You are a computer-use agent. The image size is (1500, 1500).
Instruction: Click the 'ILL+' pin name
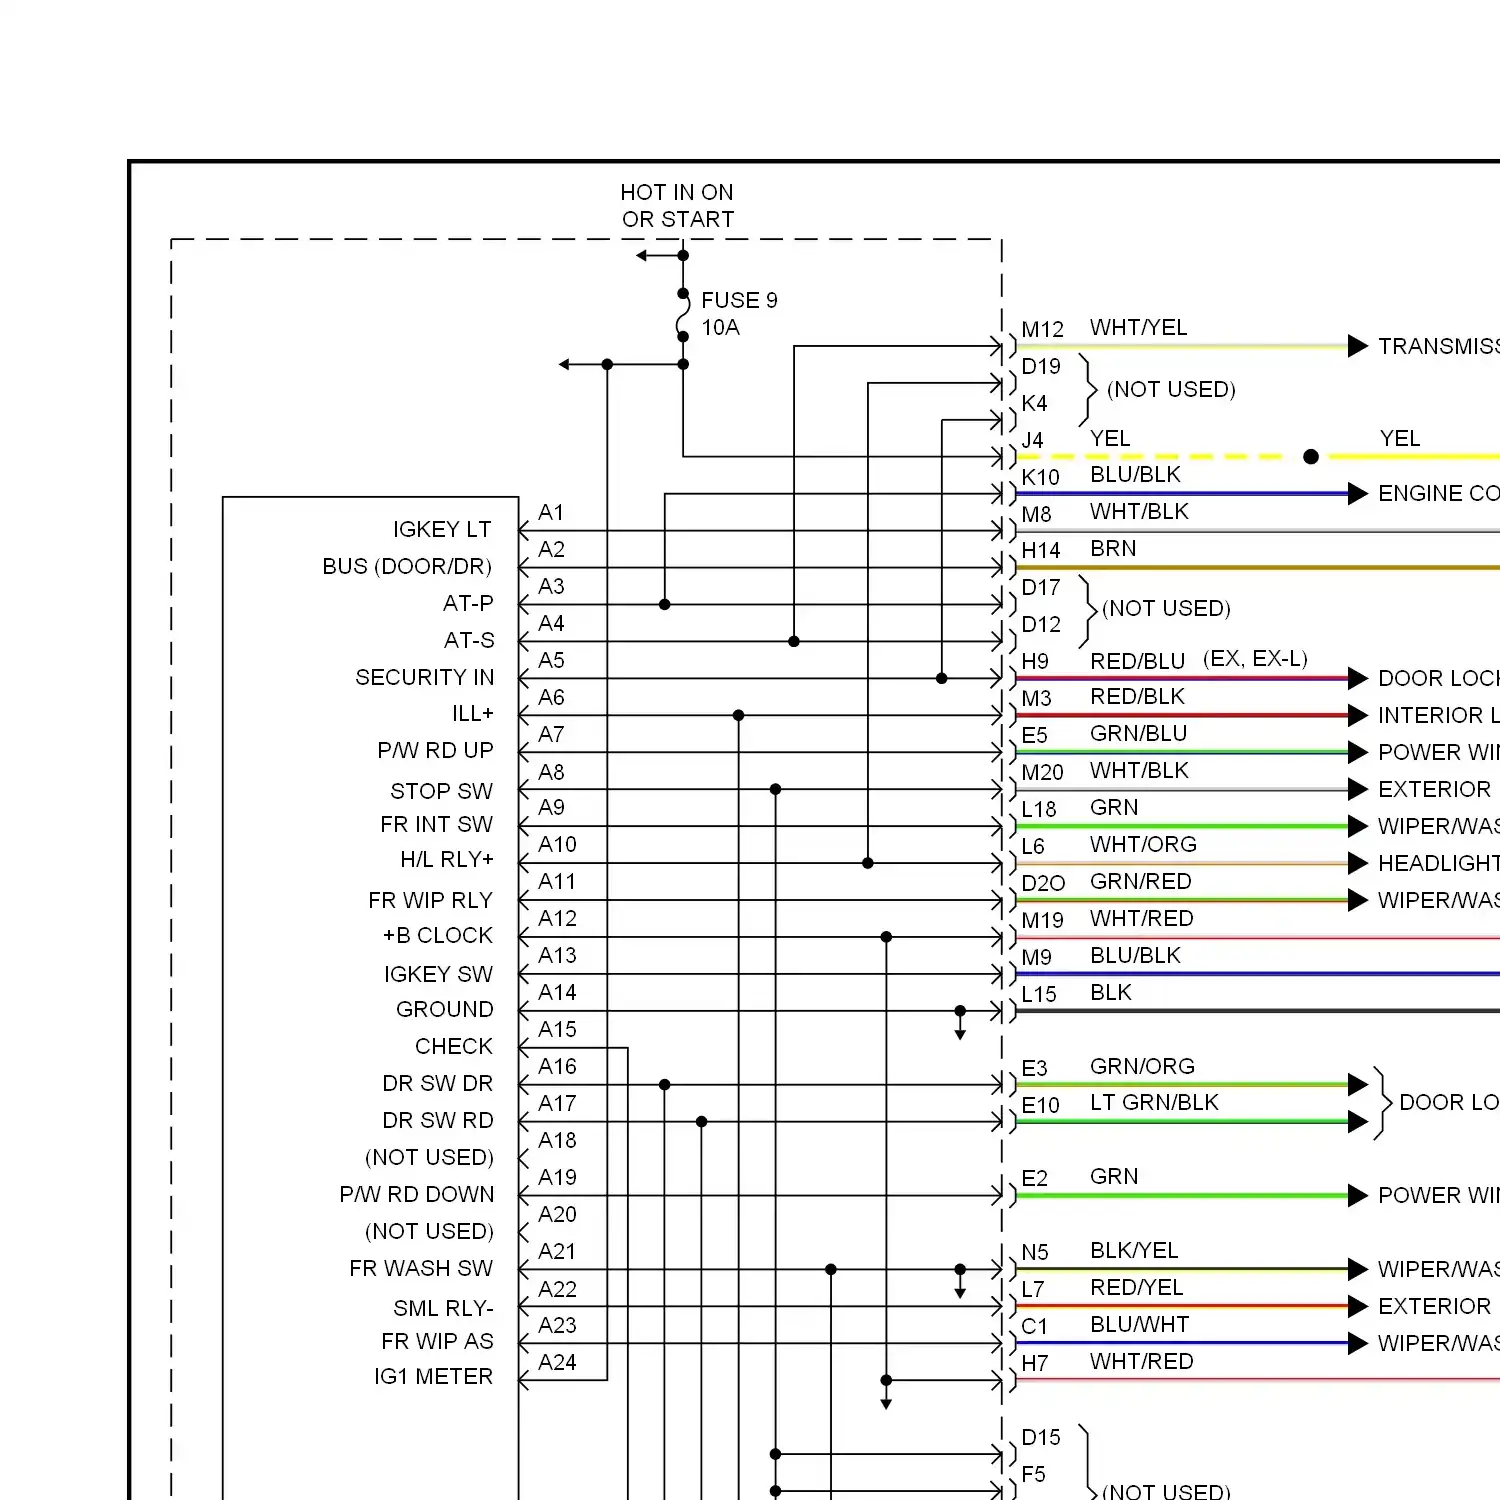(x=473, y=713)
